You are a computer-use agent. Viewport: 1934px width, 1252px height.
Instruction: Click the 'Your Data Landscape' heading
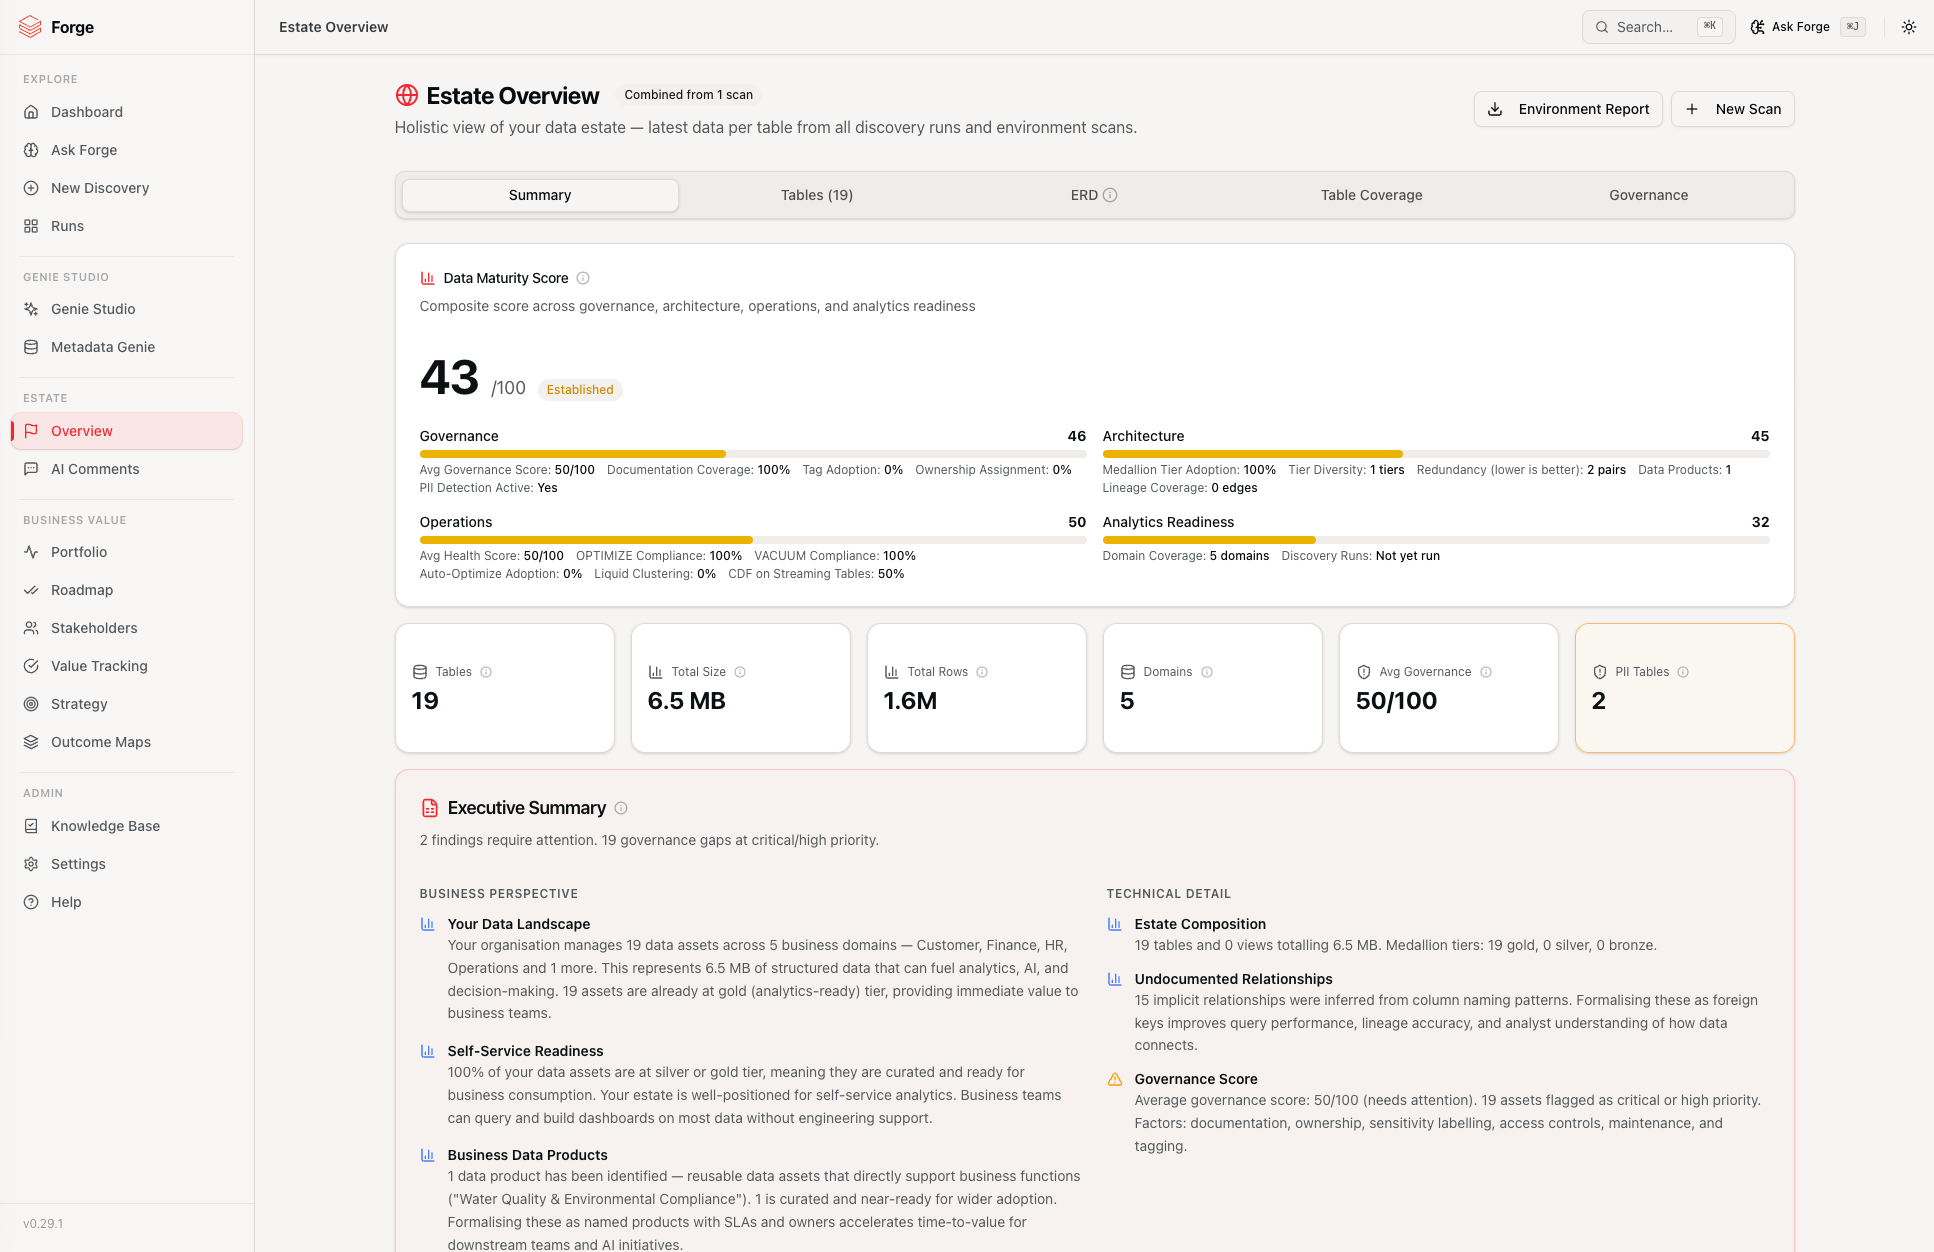point(519,924)
